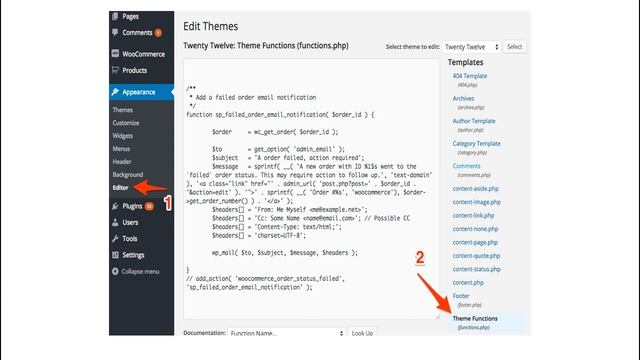The image size is (640, 360).
Task: Open the Archives template file
Action: (x=463, y=98)
